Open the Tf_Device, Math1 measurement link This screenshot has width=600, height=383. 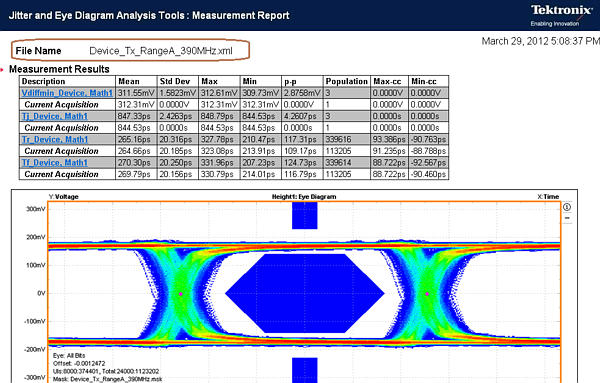tap(55, 163)
